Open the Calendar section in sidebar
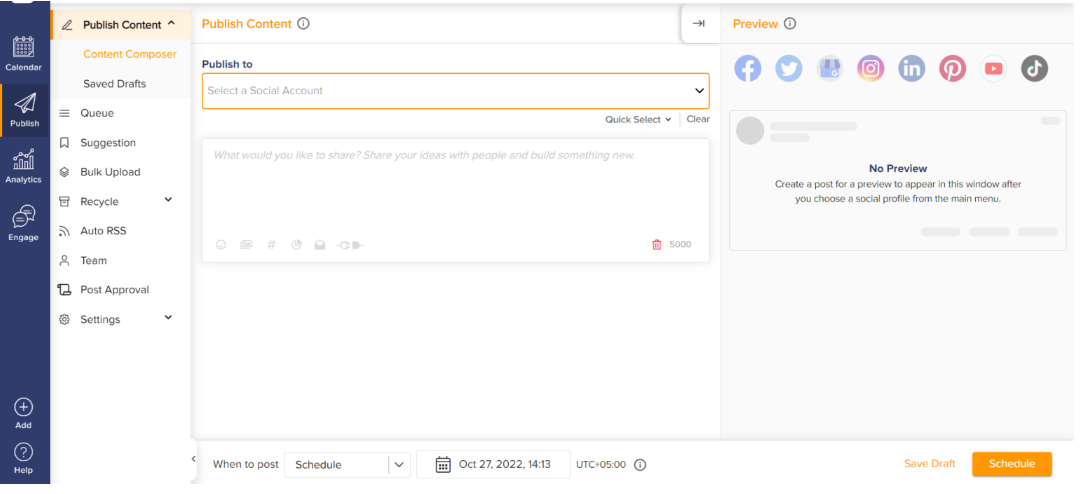Viewport: 1085px width, 494px height. click(24, 53)
